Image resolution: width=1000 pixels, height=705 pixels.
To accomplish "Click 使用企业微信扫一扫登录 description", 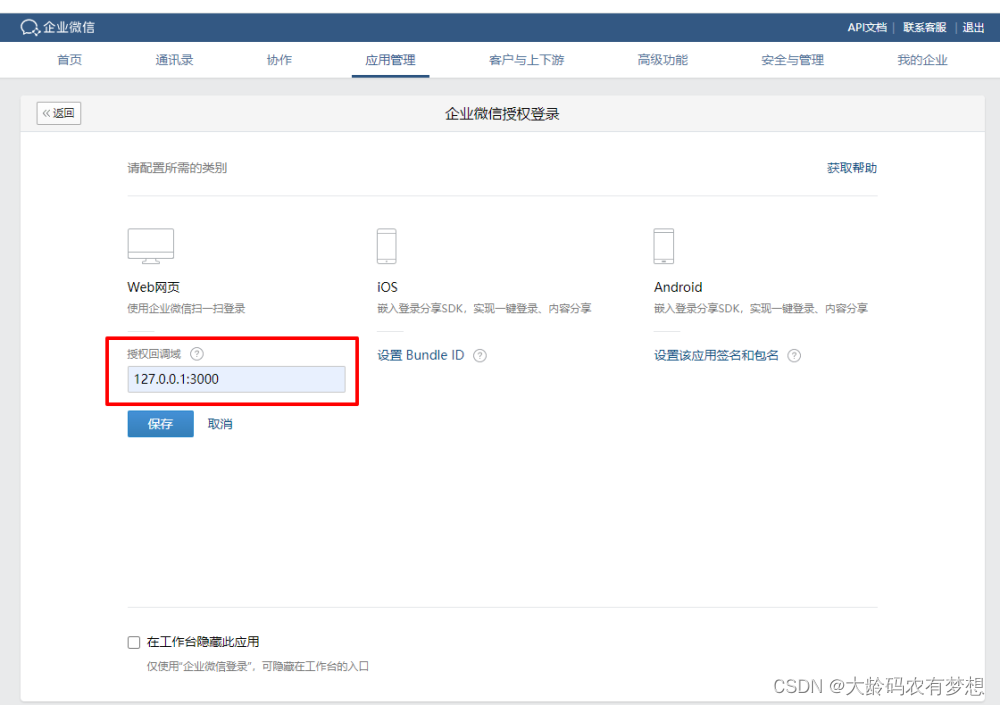I will pos(186,309).
